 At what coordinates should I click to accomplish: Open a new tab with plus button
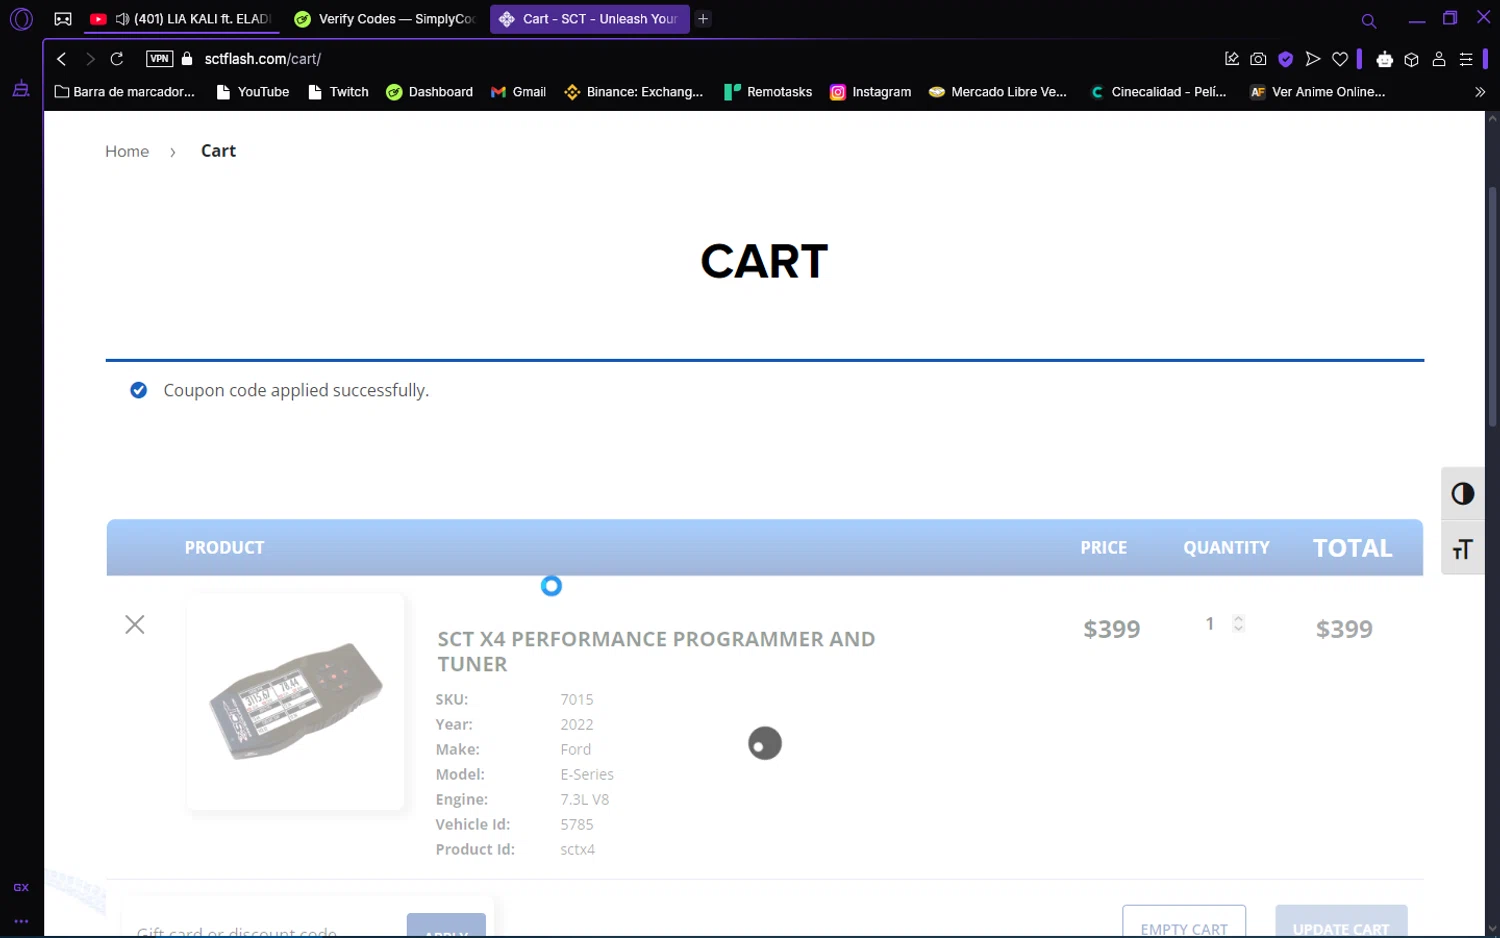point(703,19)
